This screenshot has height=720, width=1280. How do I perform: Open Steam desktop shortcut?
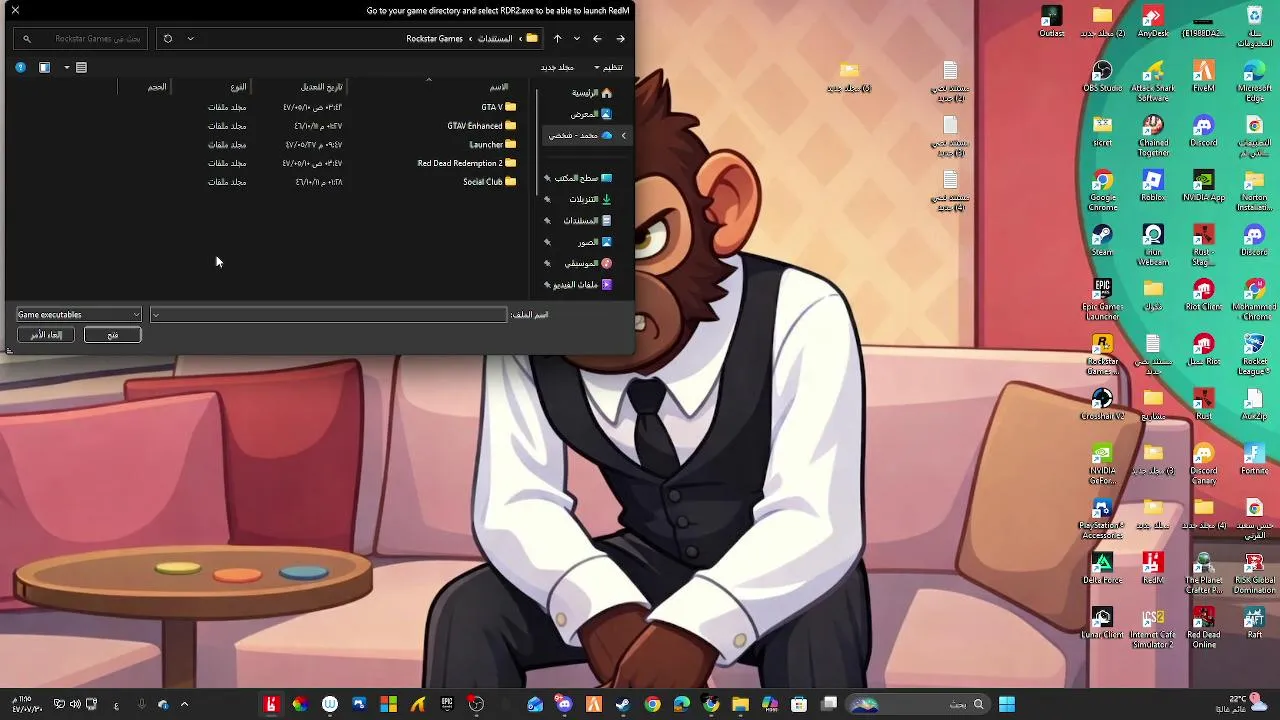click(x=1102, y=241)
